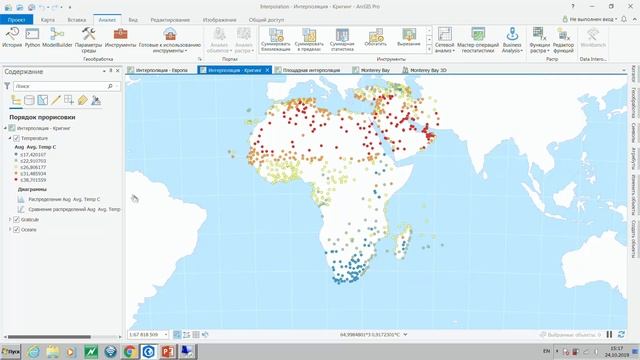Viewport: 640px width, 360px height.
Task: Click the Пуск (Start) button
Action: point(11,351)
